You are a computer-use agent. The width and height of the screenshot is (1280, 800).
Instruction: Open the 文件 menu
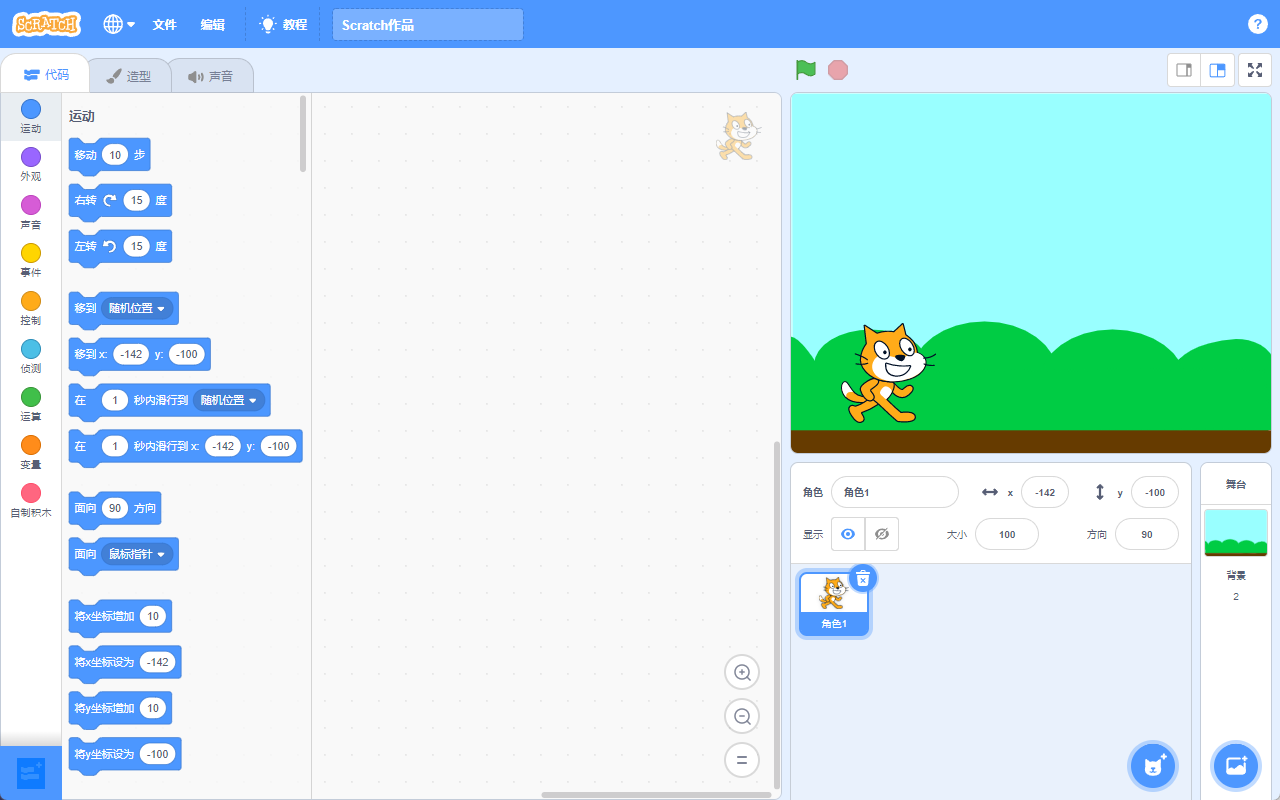164,24
